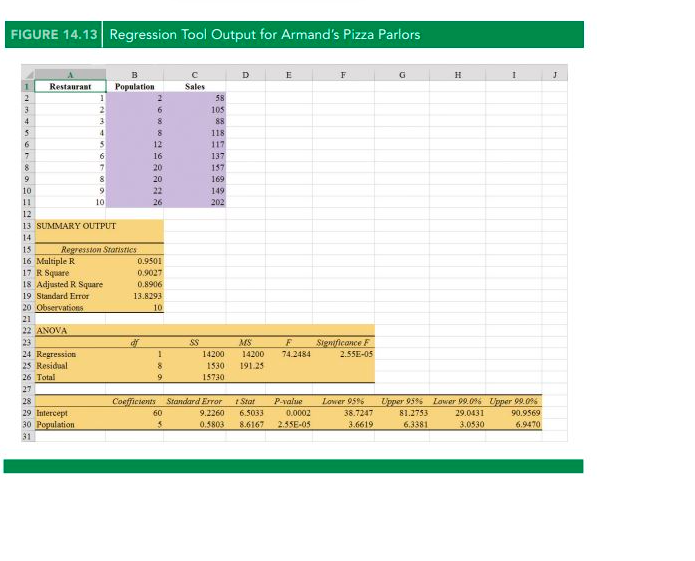Viewport: 695px width, 561px height.
Task: Click Lower 99.0% value 29.0431
Action: click(x=470, y=413)
